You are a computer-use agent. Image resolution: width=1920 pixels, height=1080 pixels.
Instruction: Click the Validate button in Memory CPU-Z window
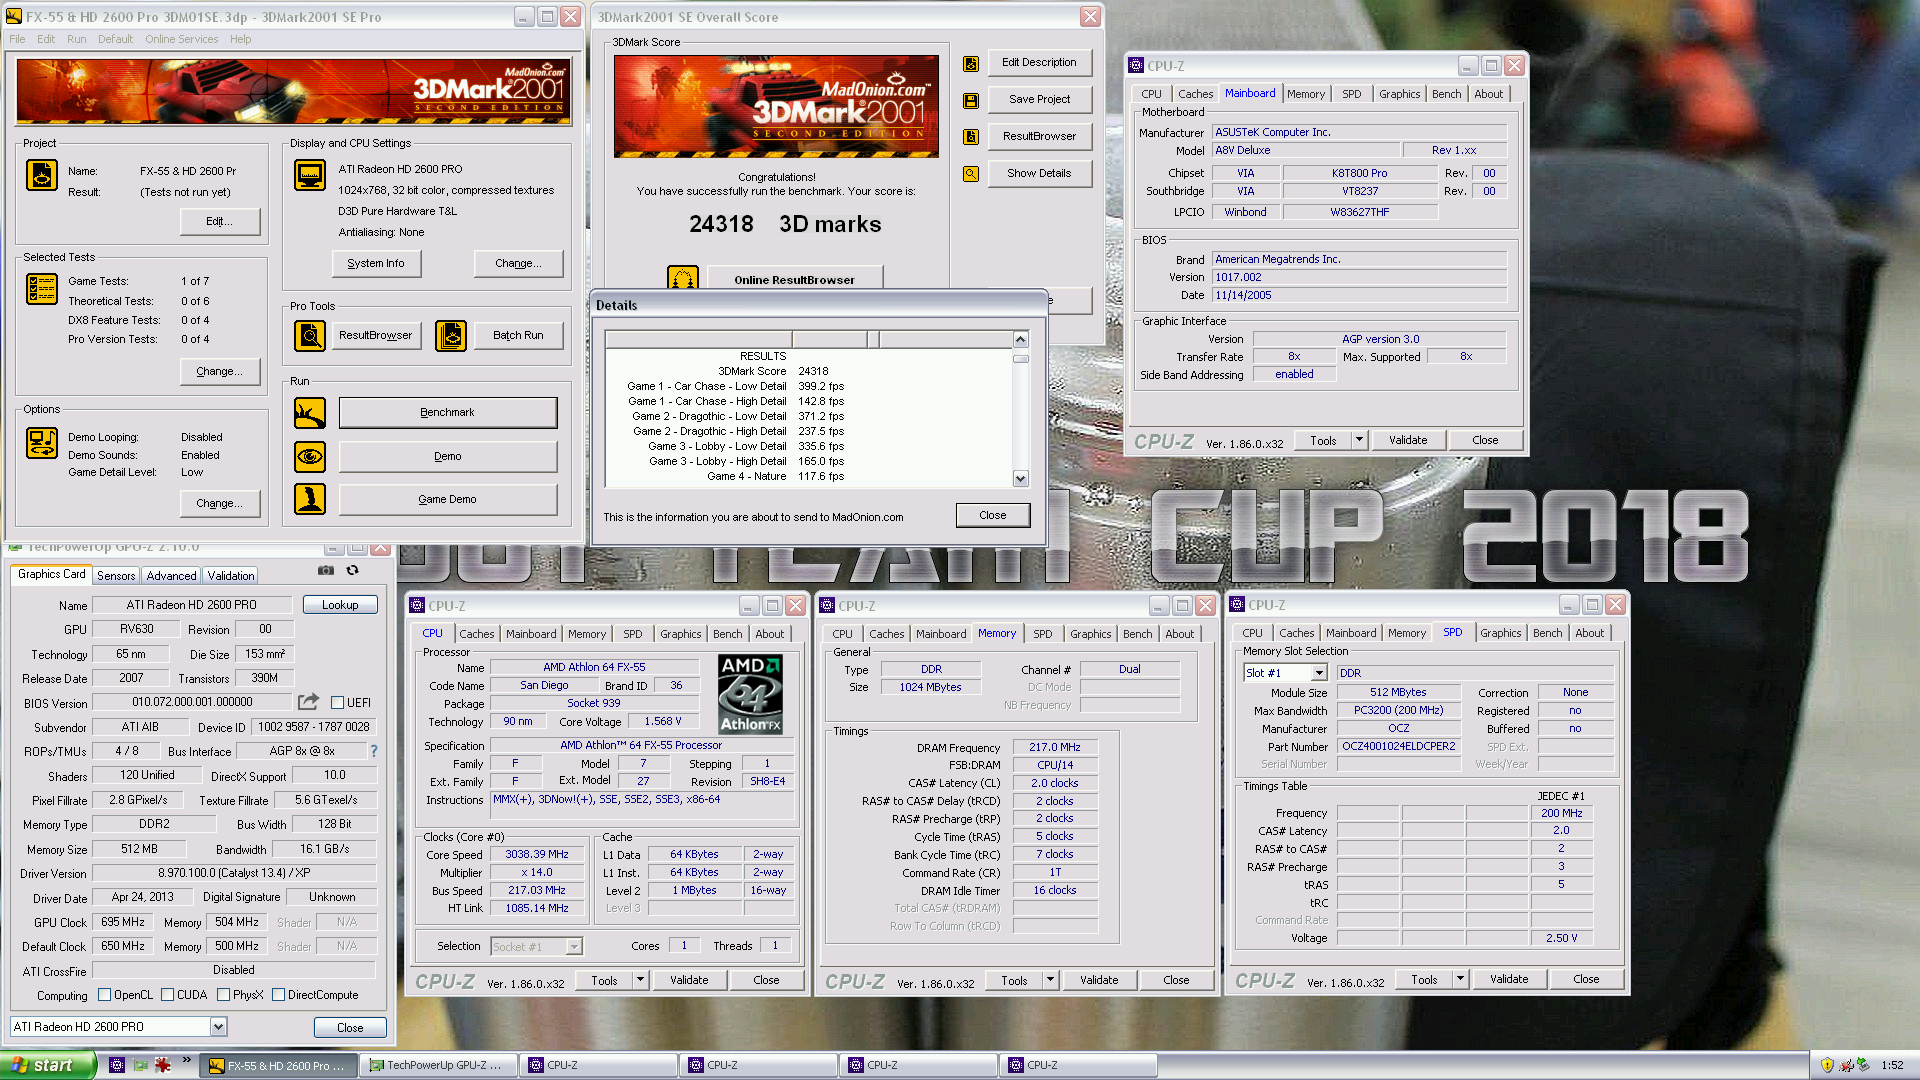(1099, 980)
